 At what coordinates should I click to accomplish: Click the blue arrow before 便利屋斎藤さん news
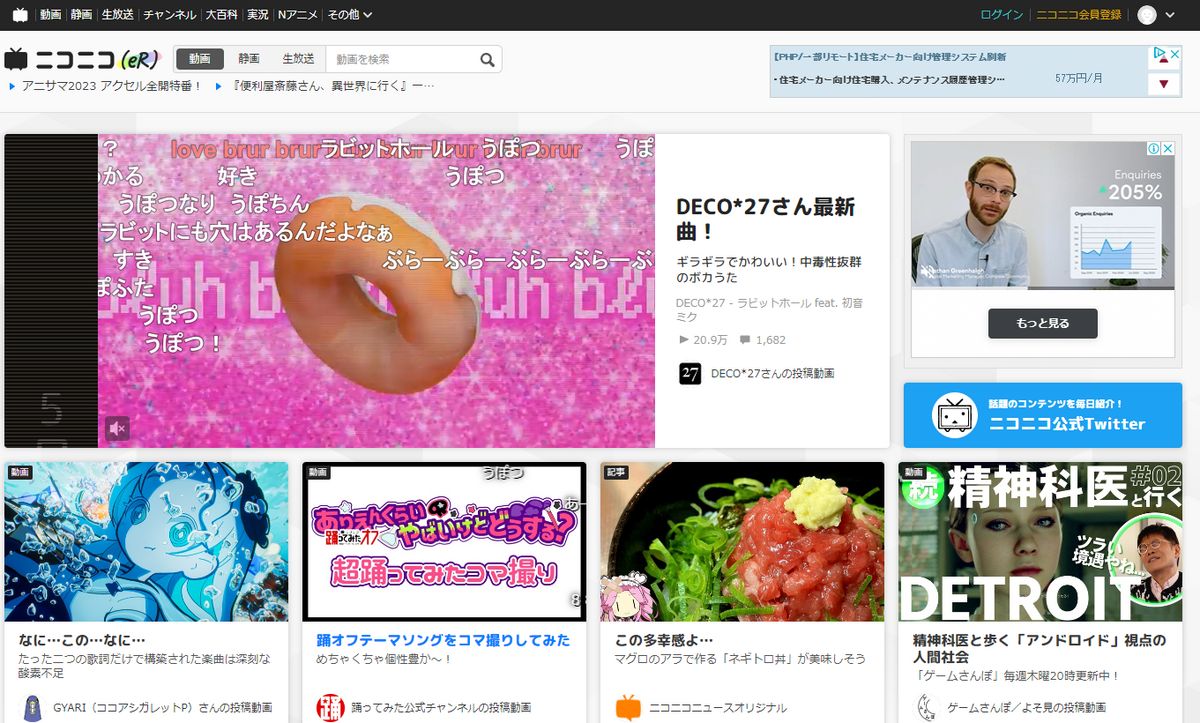[x=218, y=86]
